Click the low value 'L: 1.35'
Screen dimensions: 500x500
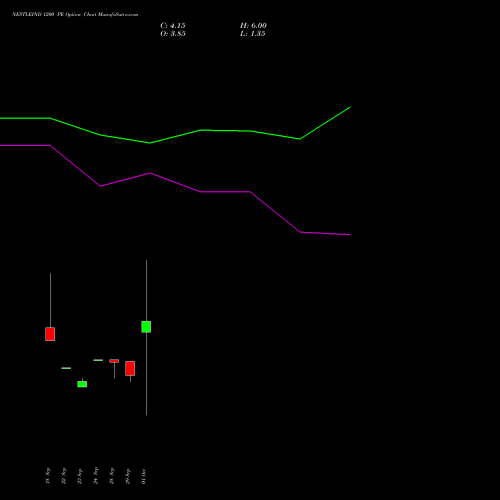pyautogui.click(x=253, y=34)
